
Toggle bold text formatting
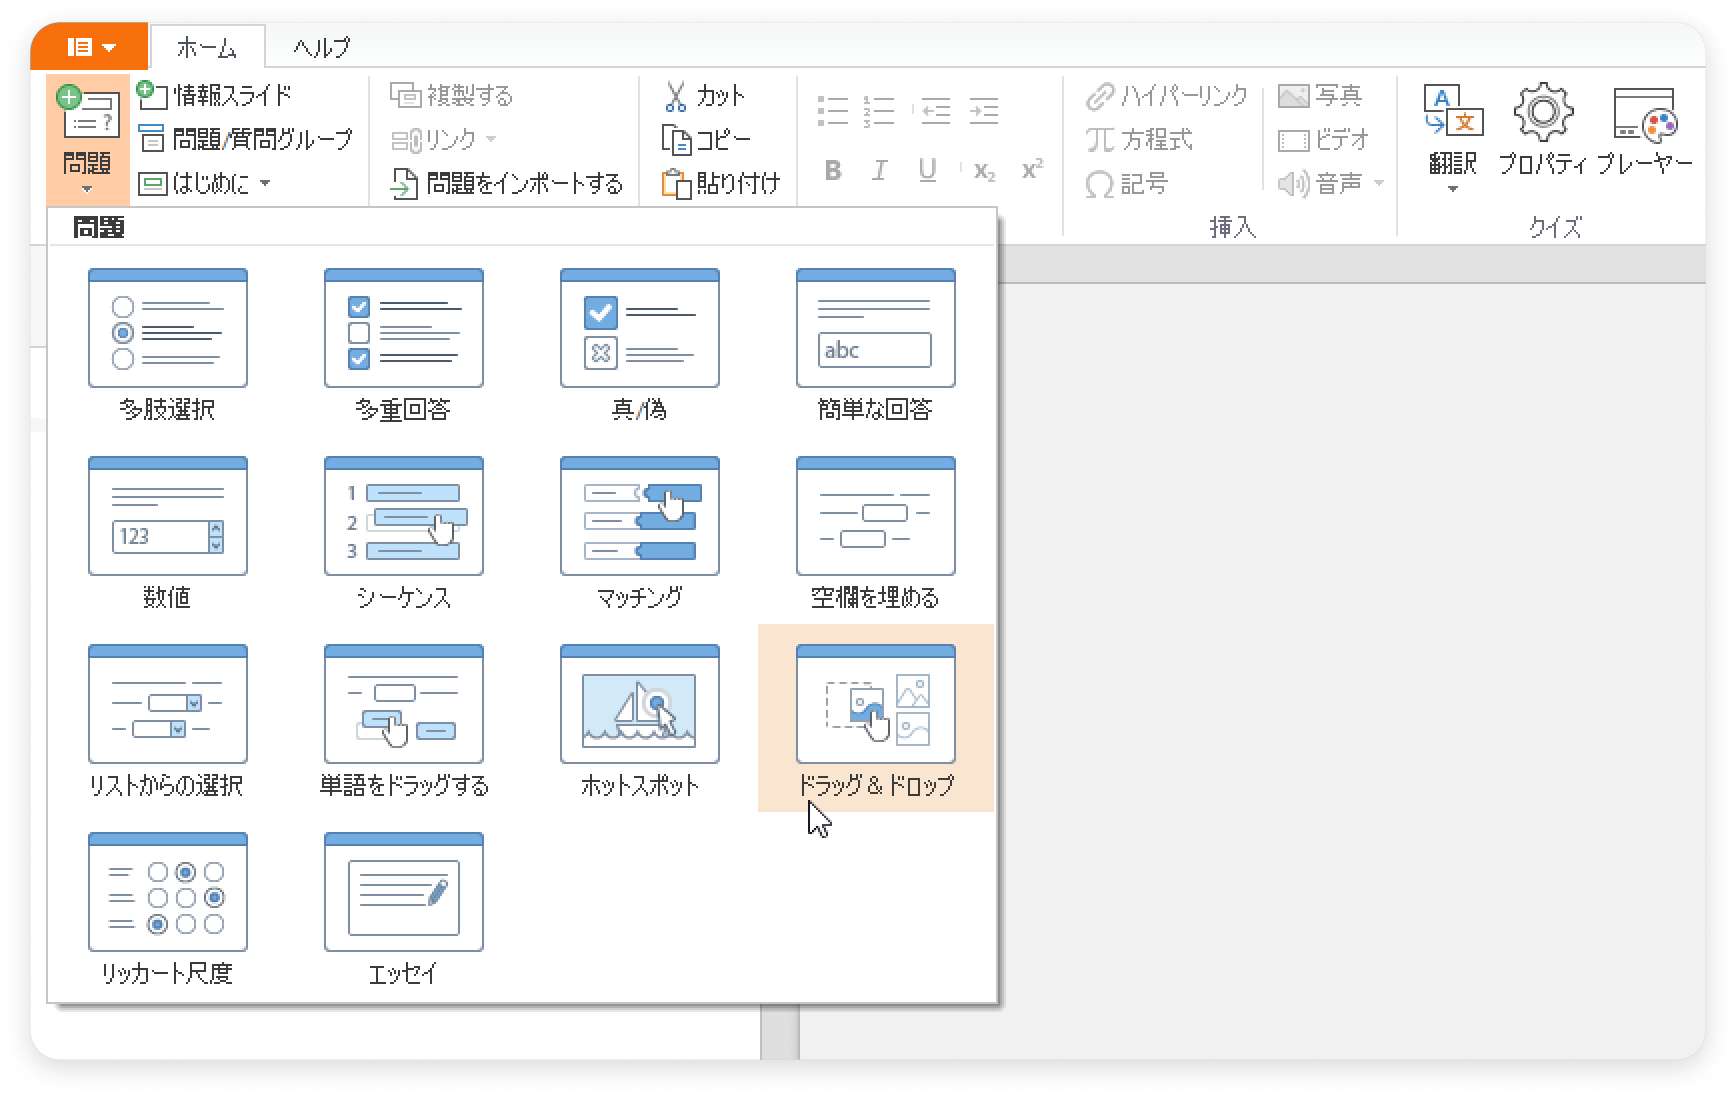point(832,171)
